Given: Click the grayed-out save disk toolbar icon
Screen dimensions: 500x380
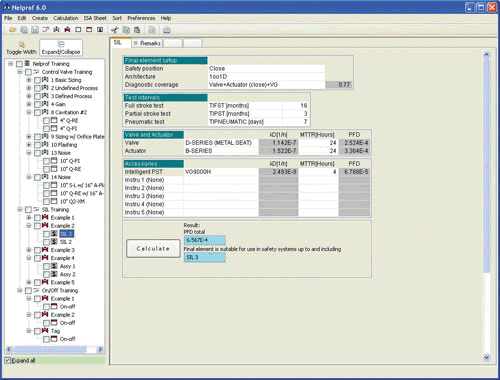Looking at the screenshot, I should 35,30.
